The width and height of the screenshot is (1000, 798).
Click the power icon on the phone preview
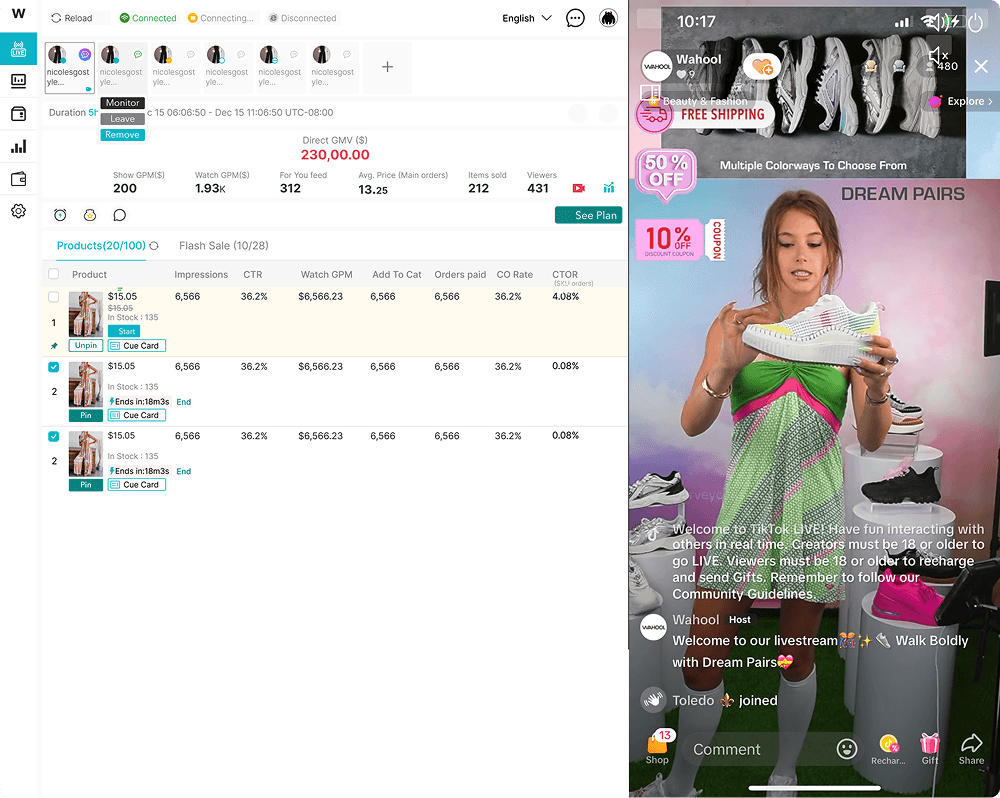coord(976,22)
